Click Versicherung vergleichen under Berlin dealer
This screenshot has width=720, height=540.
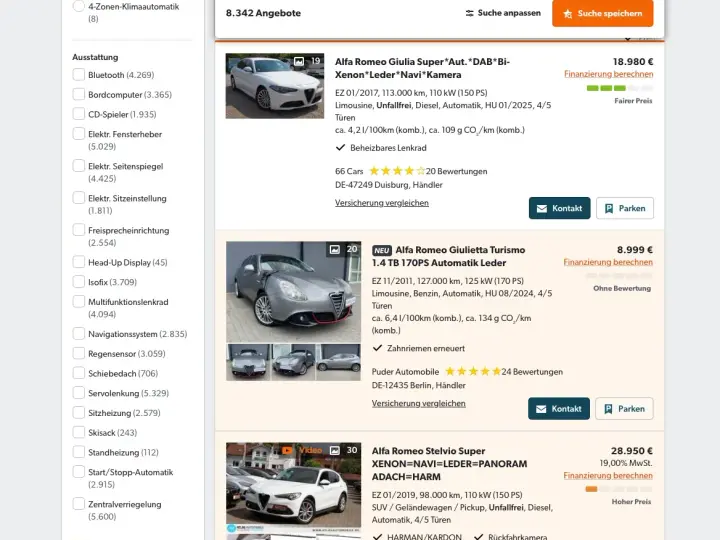[418, 404]
